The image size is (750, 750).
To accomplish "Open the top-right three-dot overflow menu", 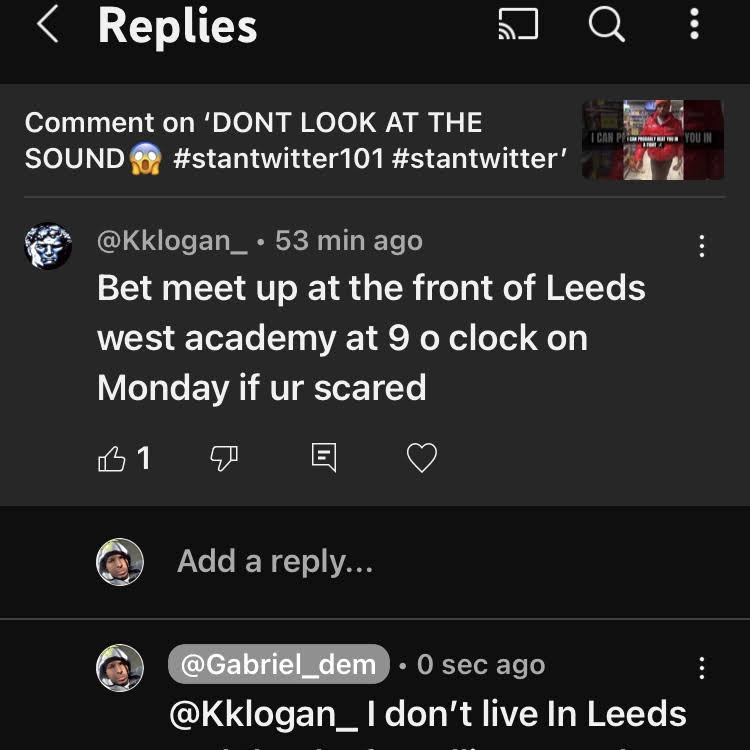I will 694,25.
